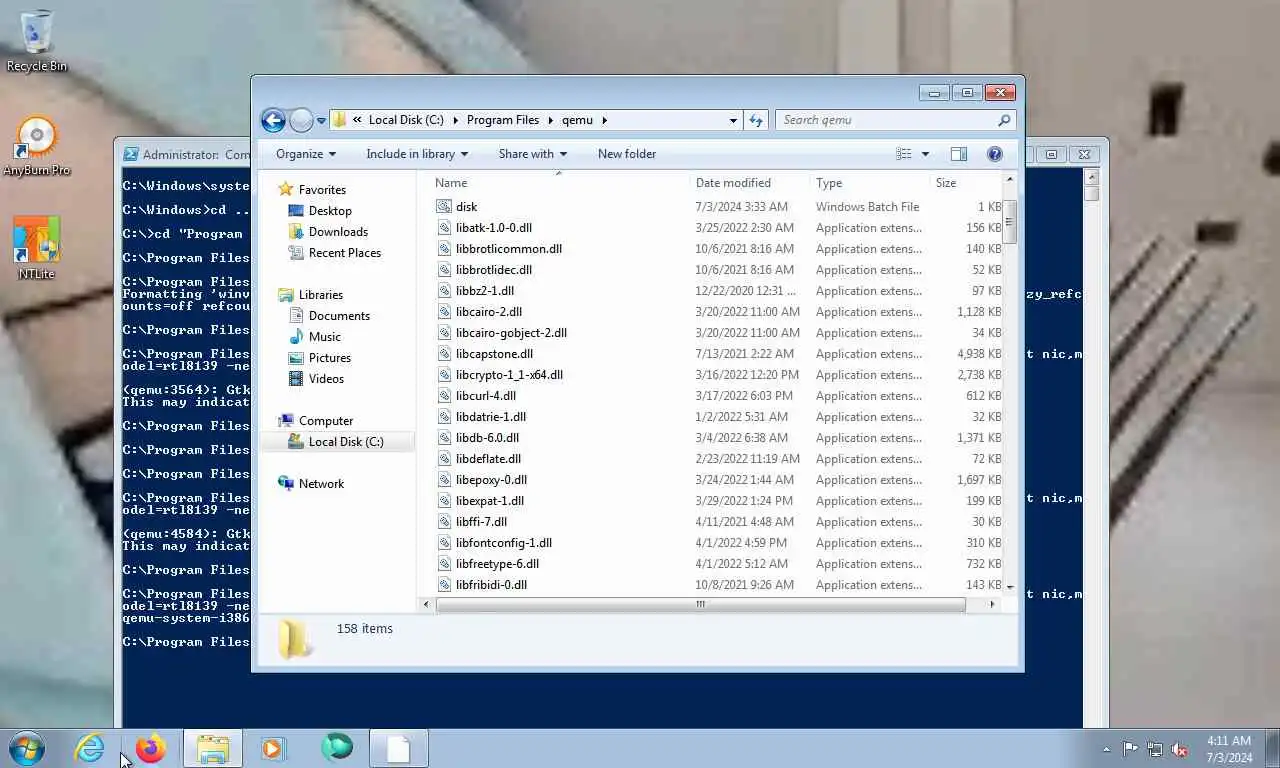
Task: Click the file list scroll down arrow
Action: pos(1009,586)
